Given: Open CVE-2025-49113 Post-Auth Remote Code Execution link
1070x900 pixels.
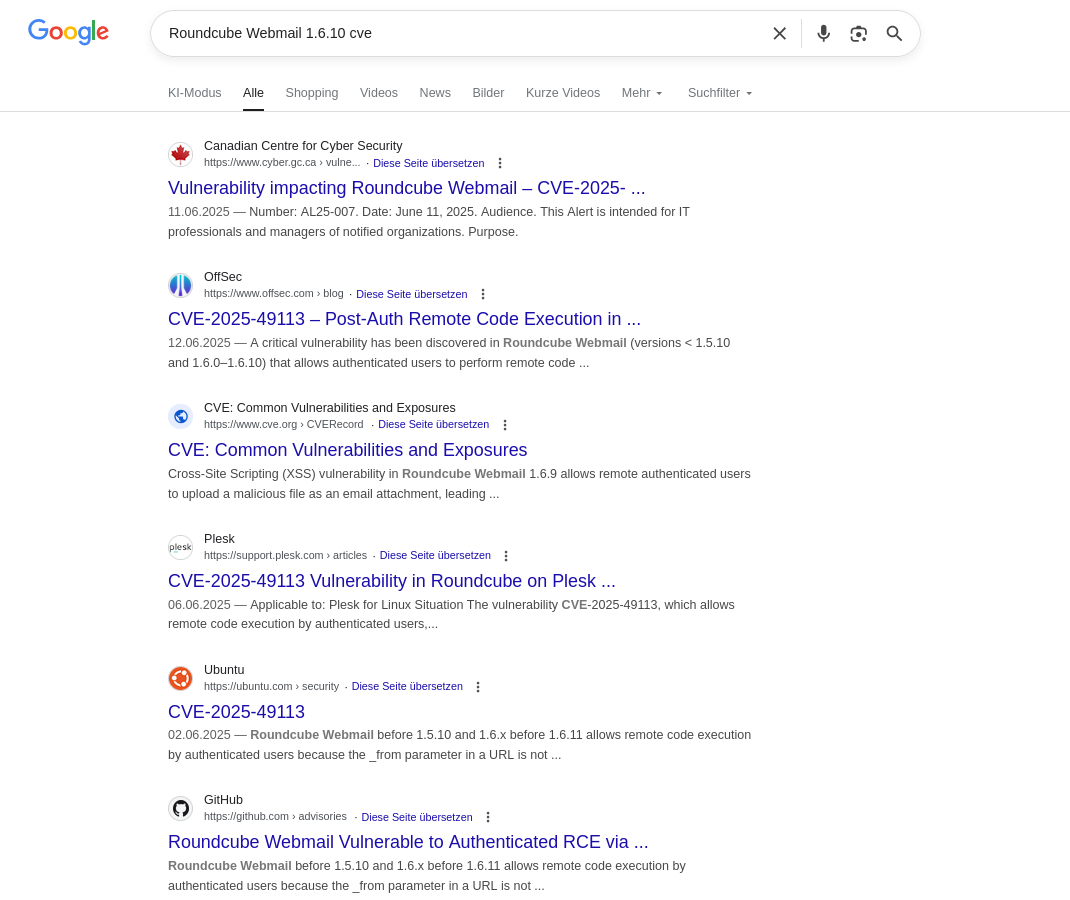Looking at the screenshot, I should coord(404,319).
